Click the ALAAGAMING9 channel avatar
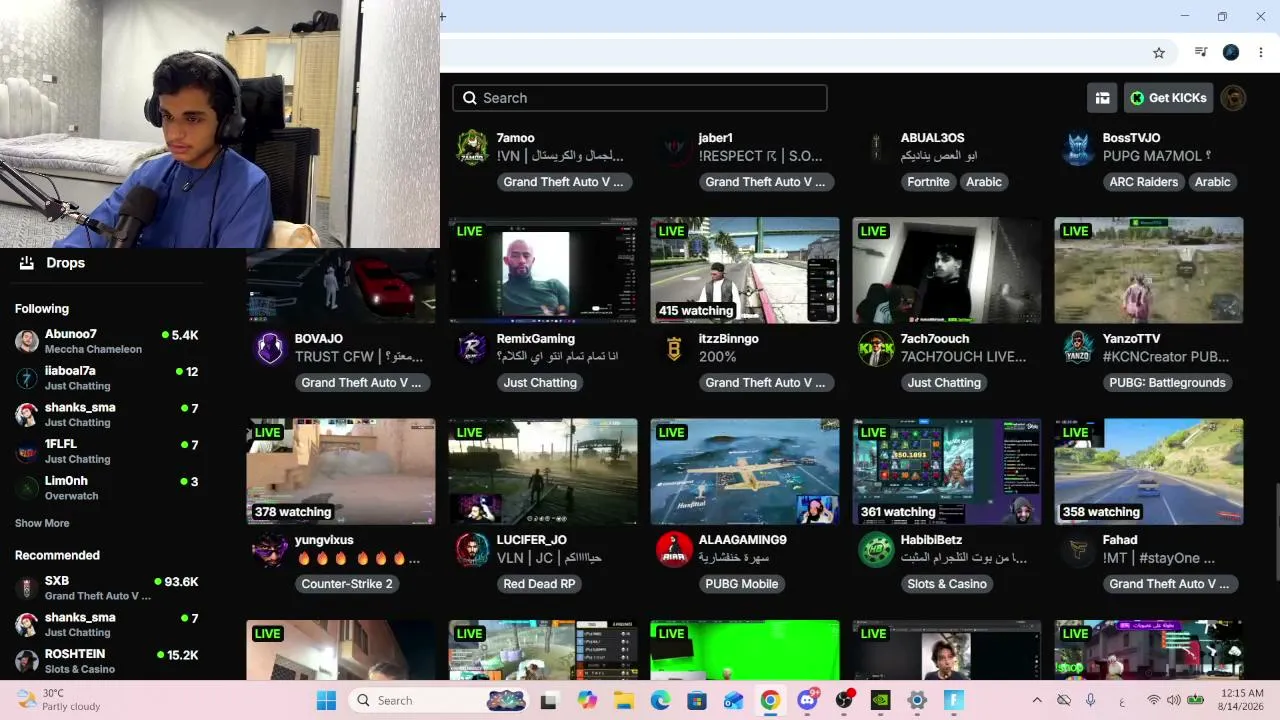This screenshot has width=1280, height=720. click(674, 549)
